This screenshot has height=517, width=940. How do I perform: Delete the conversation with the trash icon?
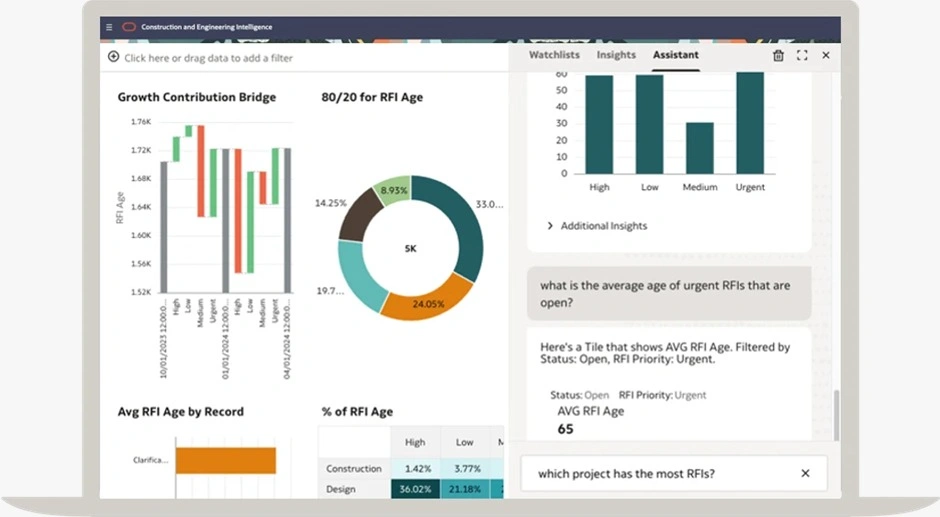(x=779, y=56)
